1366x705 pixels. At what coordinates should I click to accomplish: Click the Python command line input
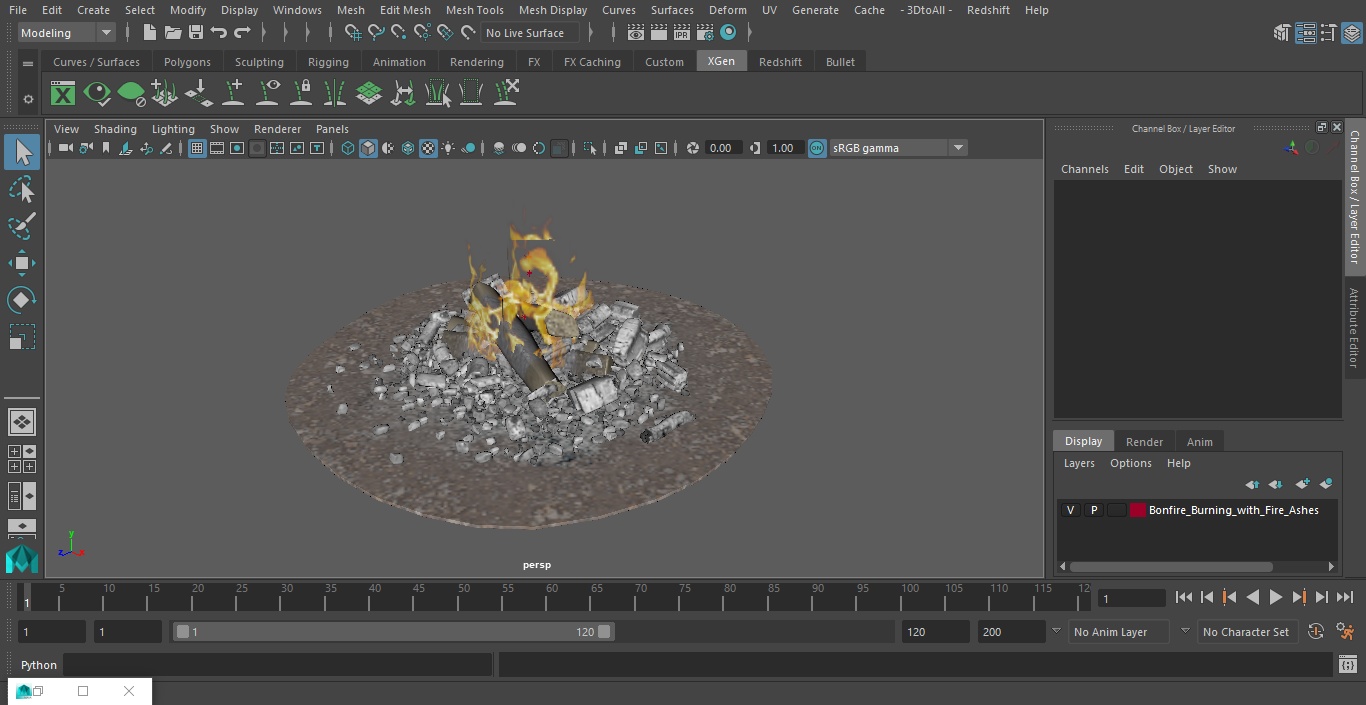(277, 665)
